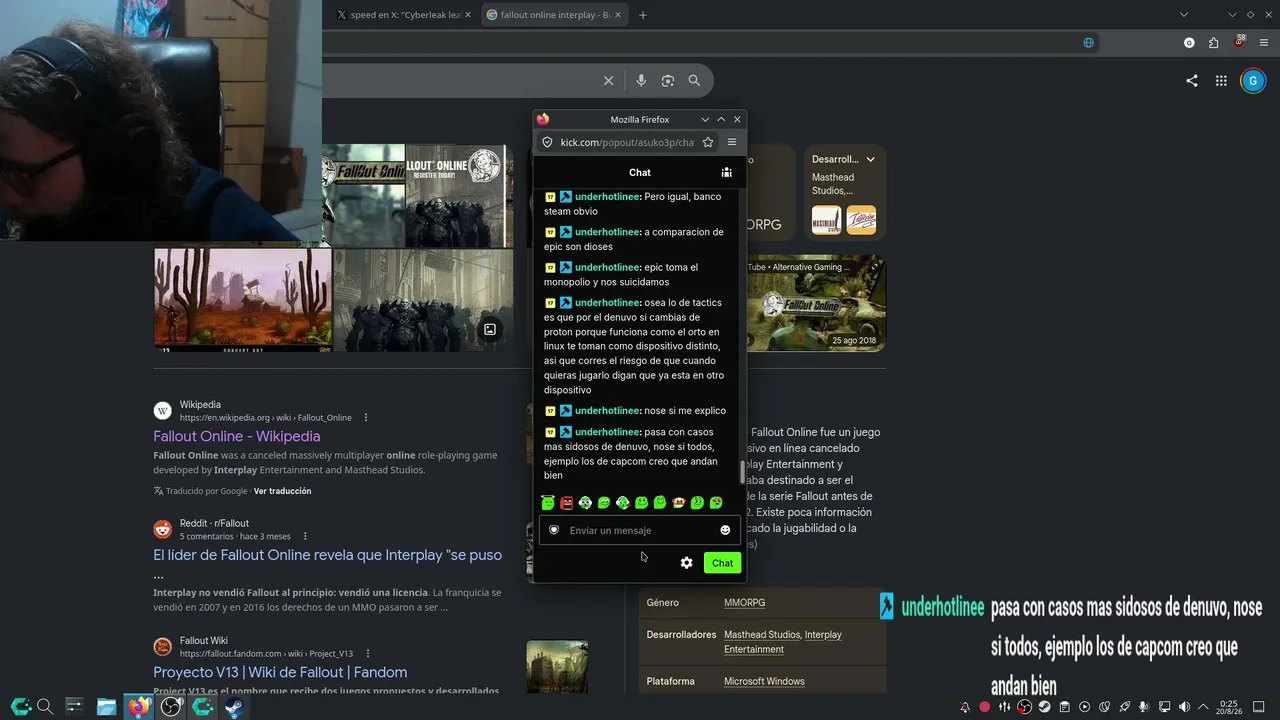Submit search with the magnifier icon
This screenshot has height=720, width=1280.
pos(694,81)
